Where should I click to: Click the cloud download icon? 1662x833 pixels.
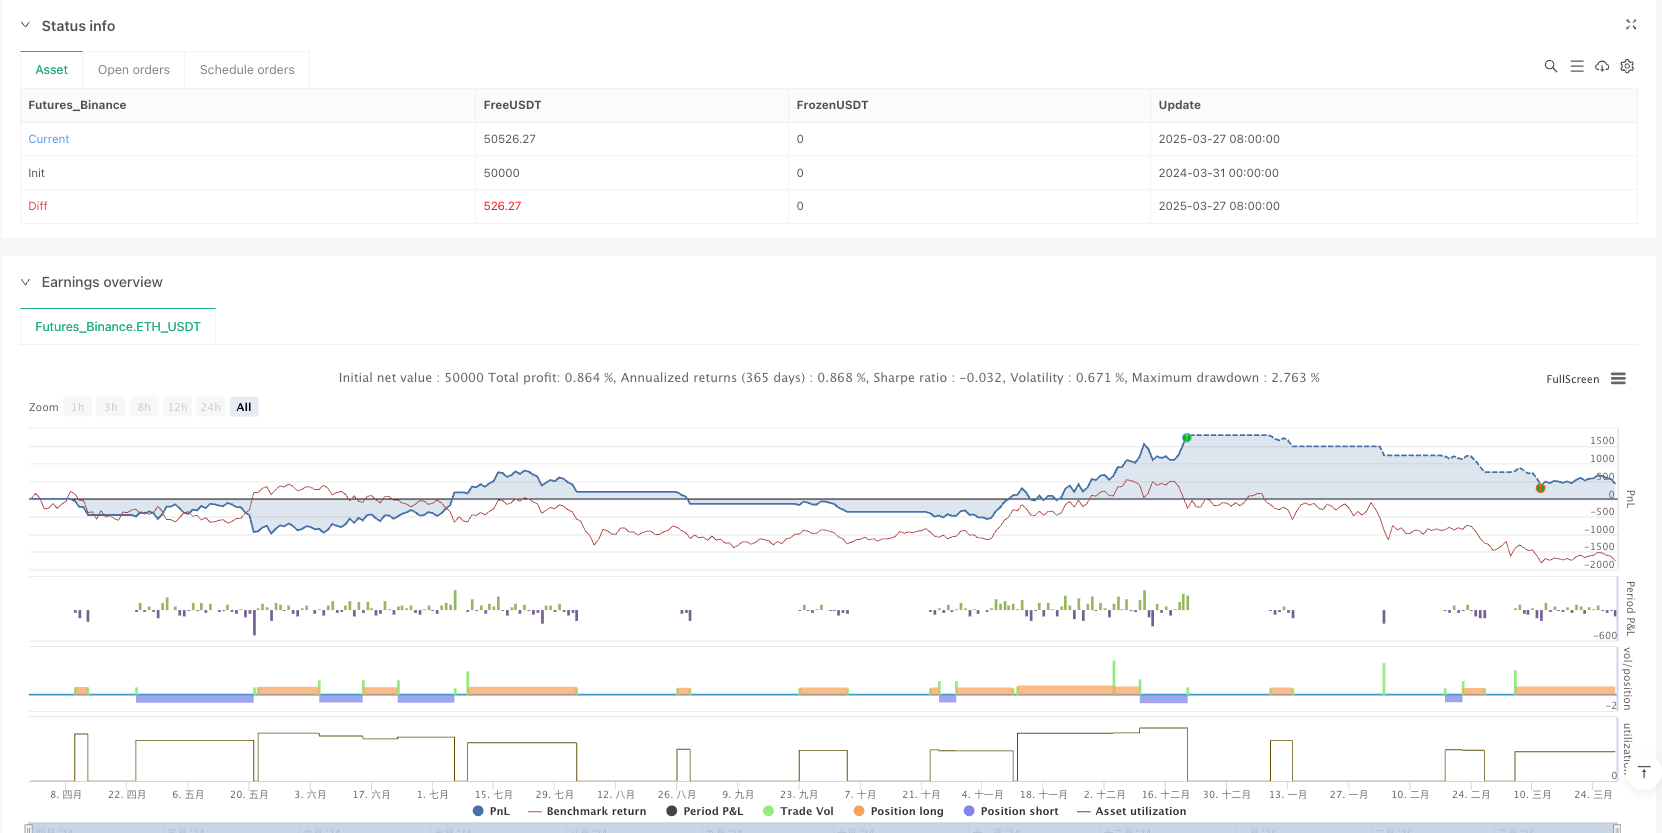1602,66
